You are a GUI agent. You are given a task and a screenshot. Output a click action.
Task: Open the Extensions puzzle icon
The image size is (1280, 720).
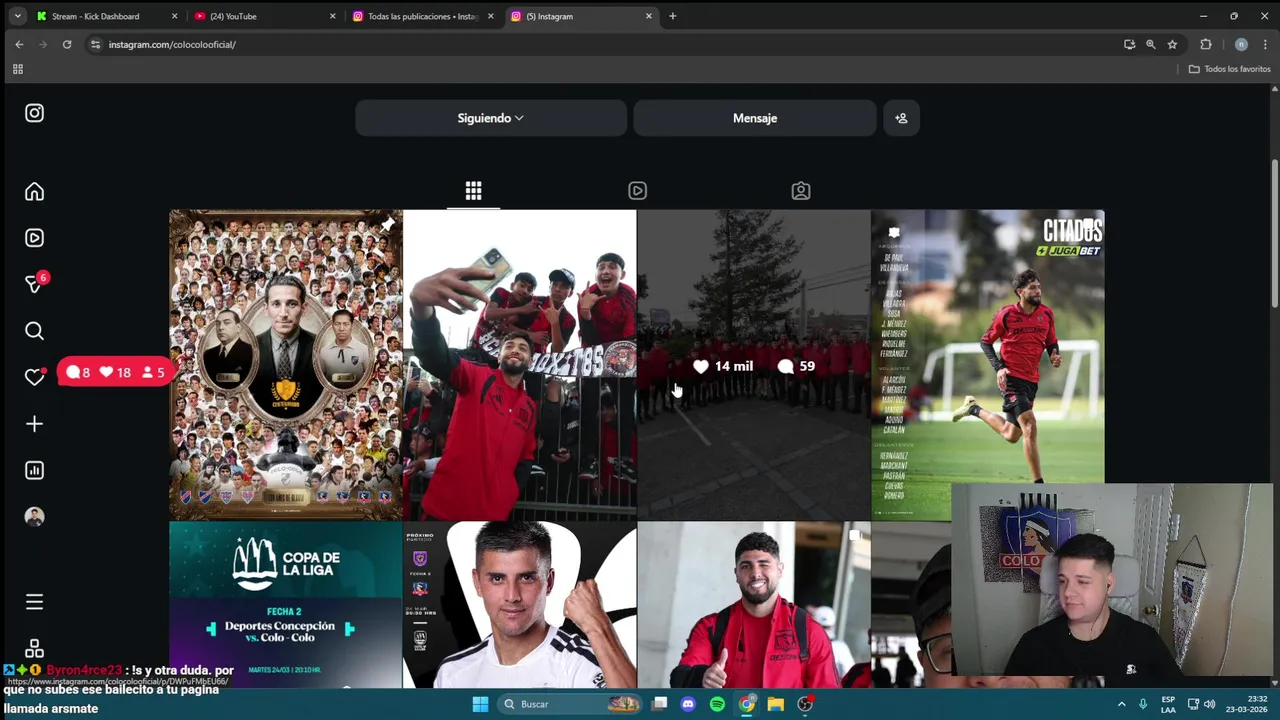coord(1206,44)
